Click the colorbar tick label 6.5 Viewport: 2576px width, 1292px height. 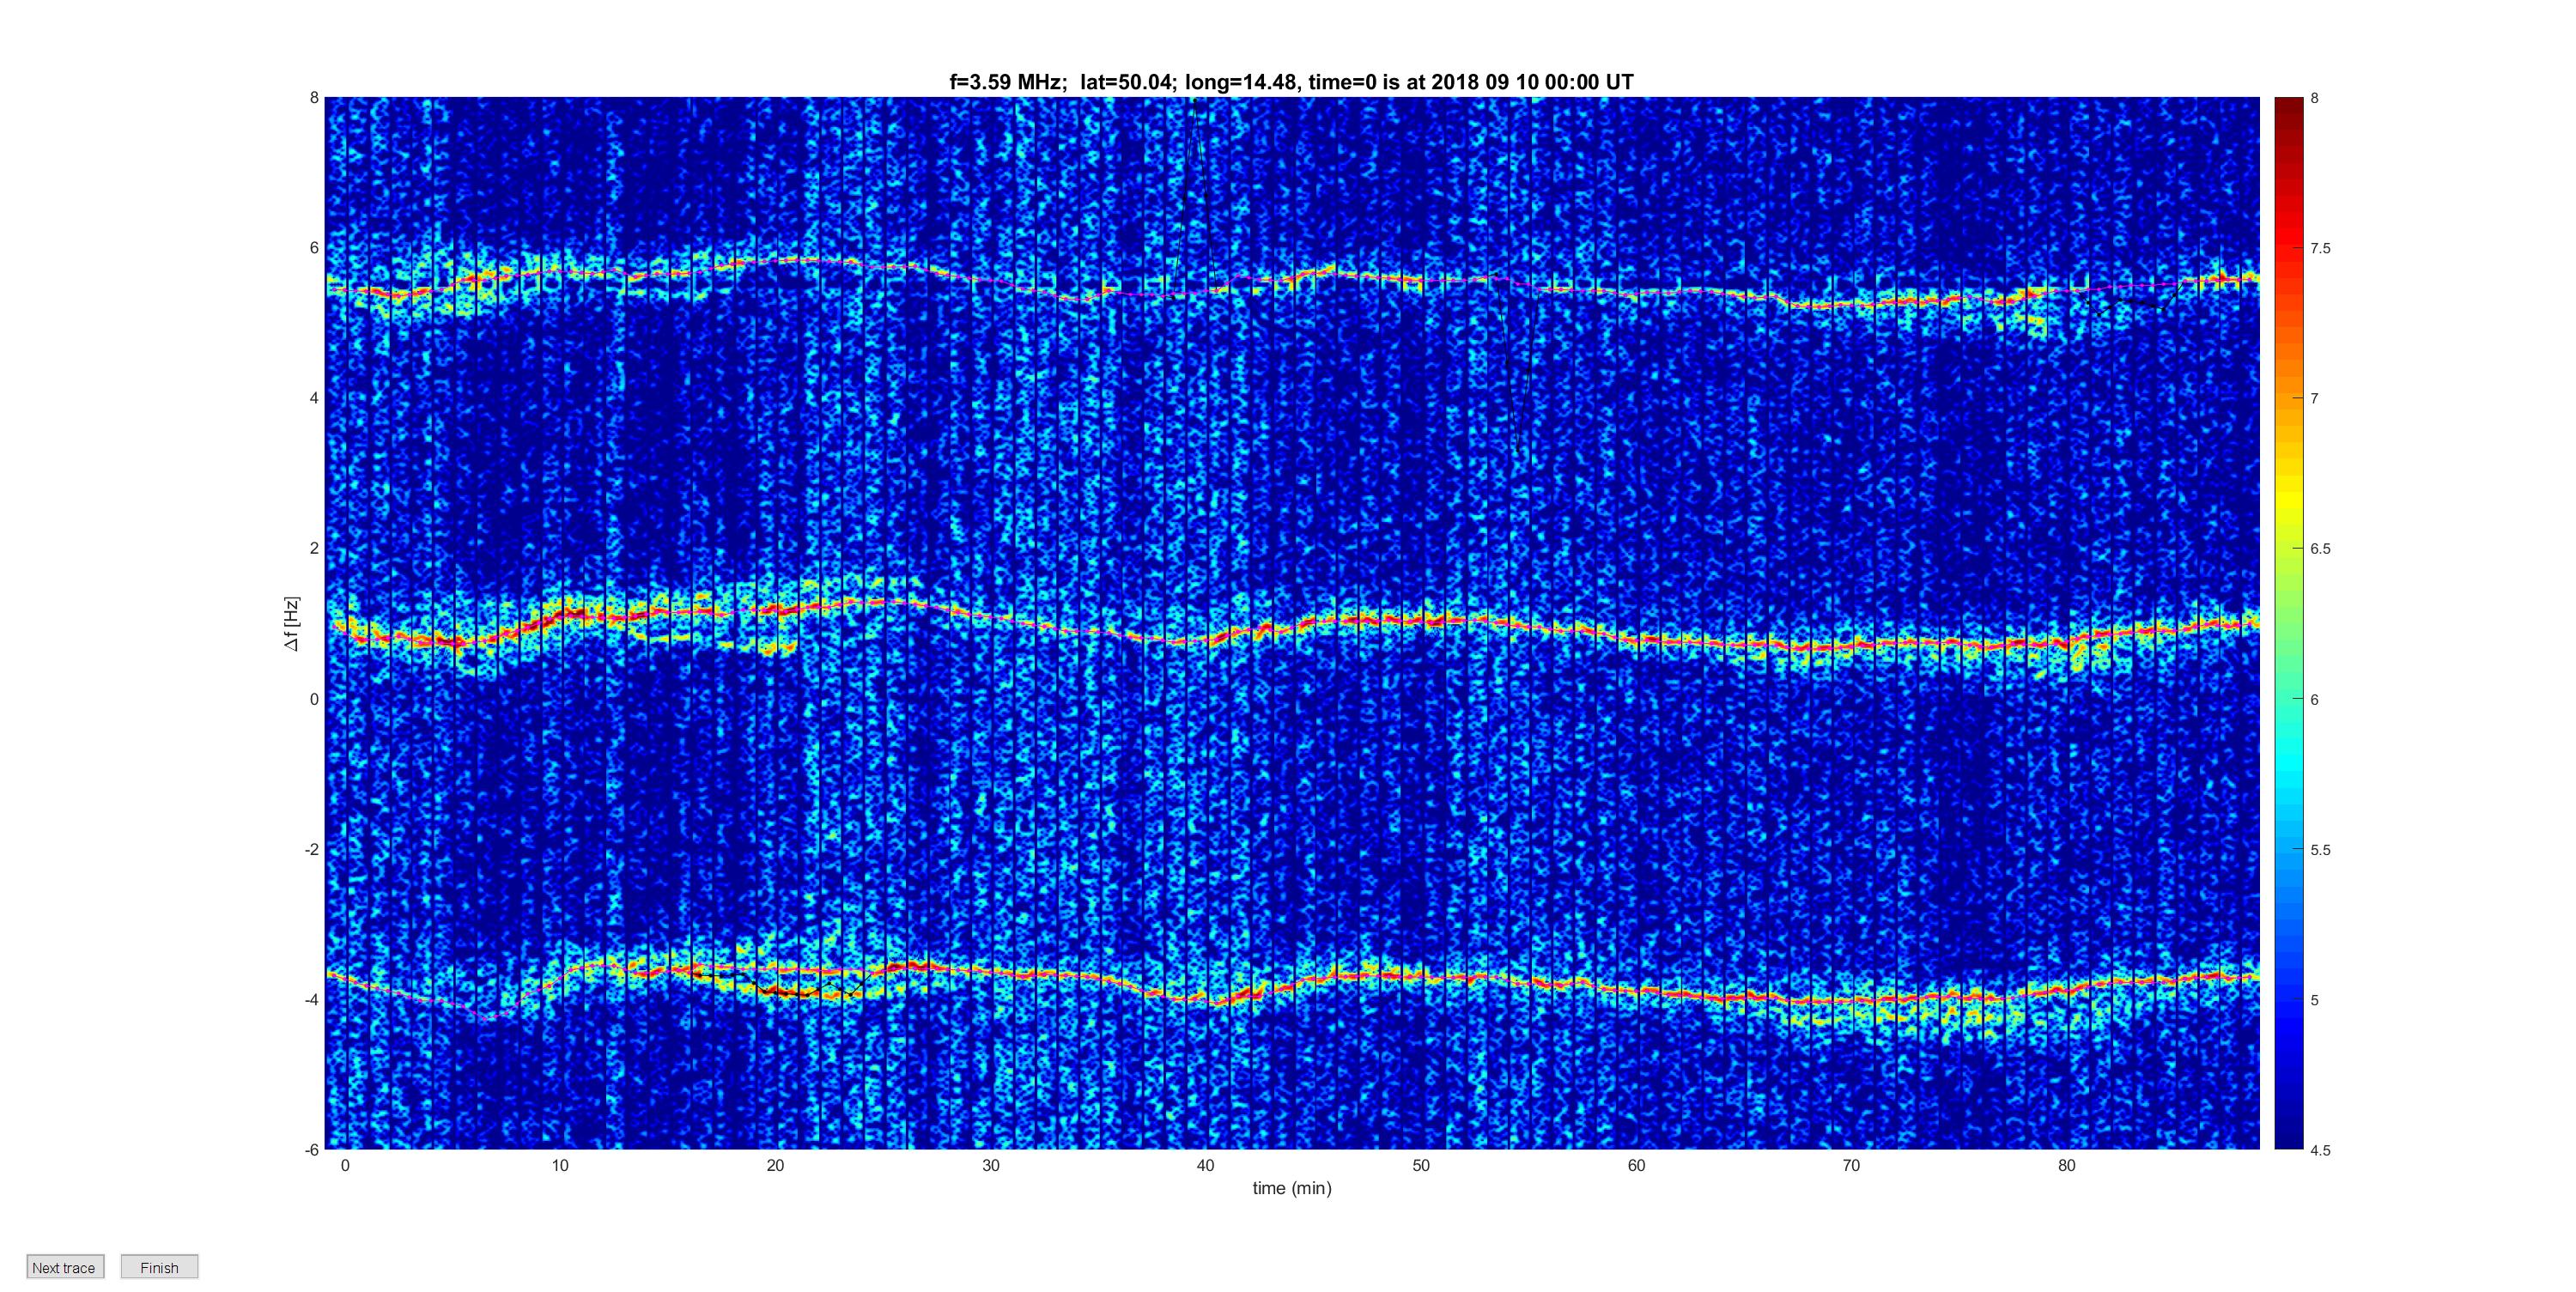tap(2320, 549)
